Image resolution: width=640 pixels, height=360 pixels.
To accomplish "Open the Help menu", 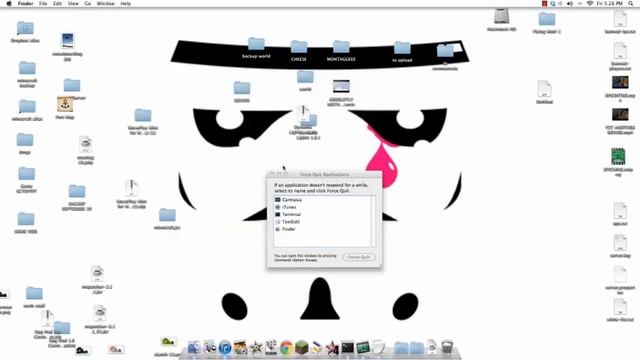I will click(x=126, y=3).
